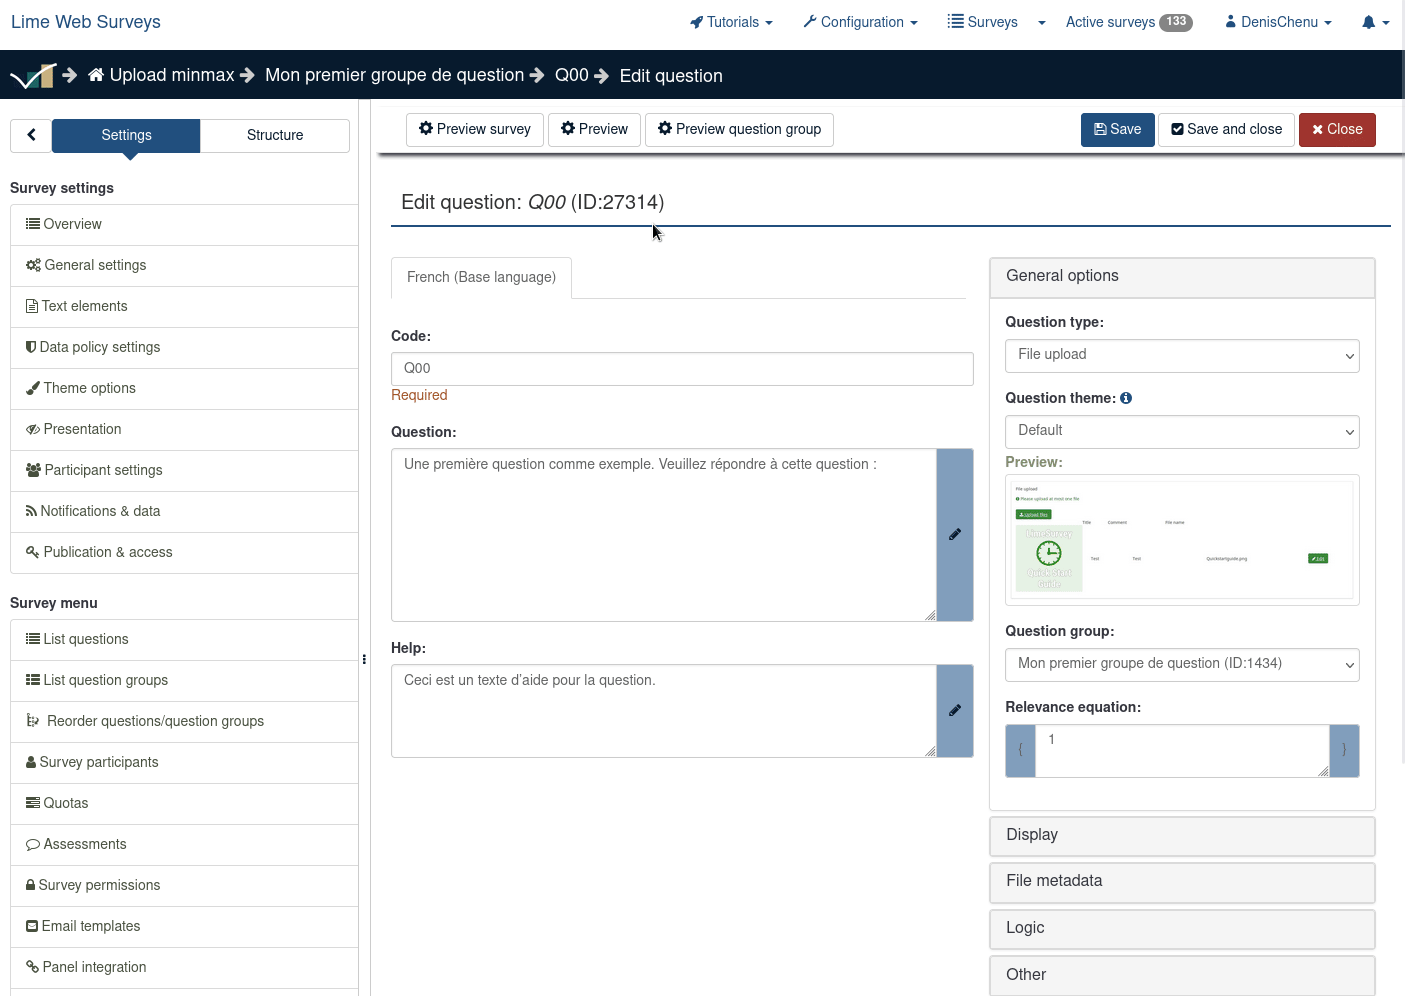Click the notifications bell icon
Screen dimensions: 1405x996
tap(1368, 22)
